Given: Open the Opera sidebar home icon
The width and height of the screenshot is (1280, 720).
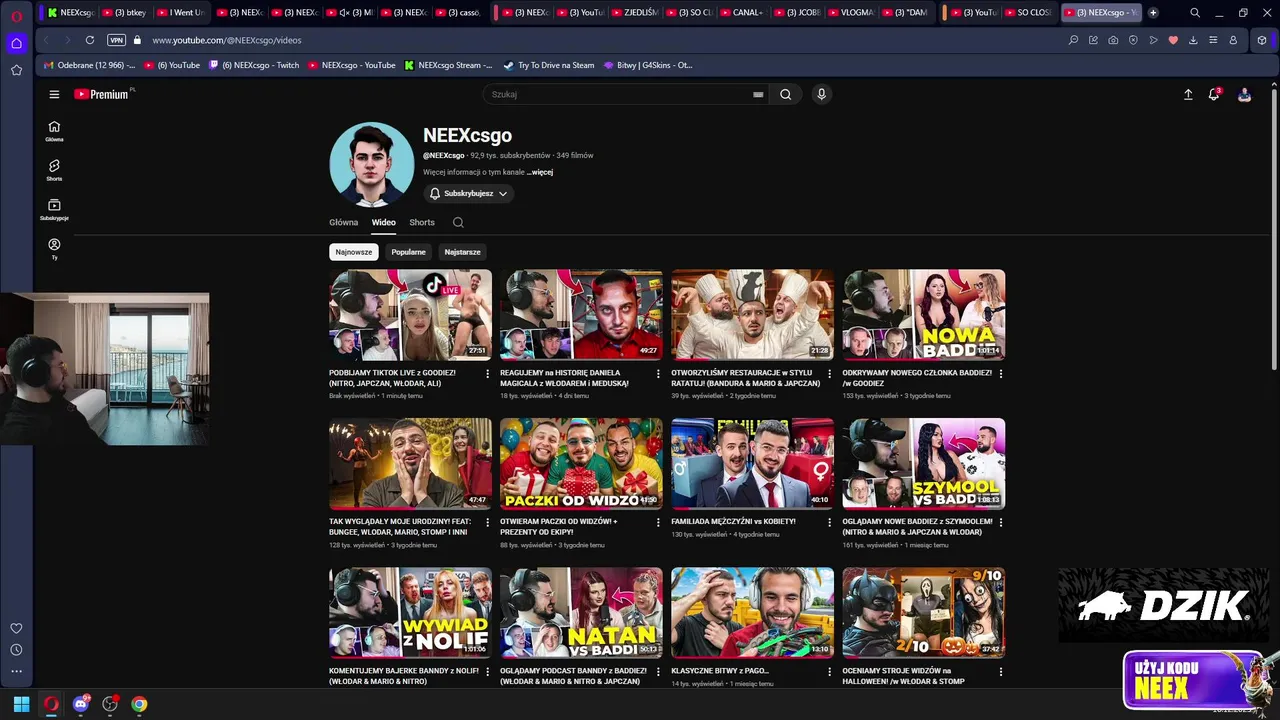Looking at the screenshot, I should (16, 43).
